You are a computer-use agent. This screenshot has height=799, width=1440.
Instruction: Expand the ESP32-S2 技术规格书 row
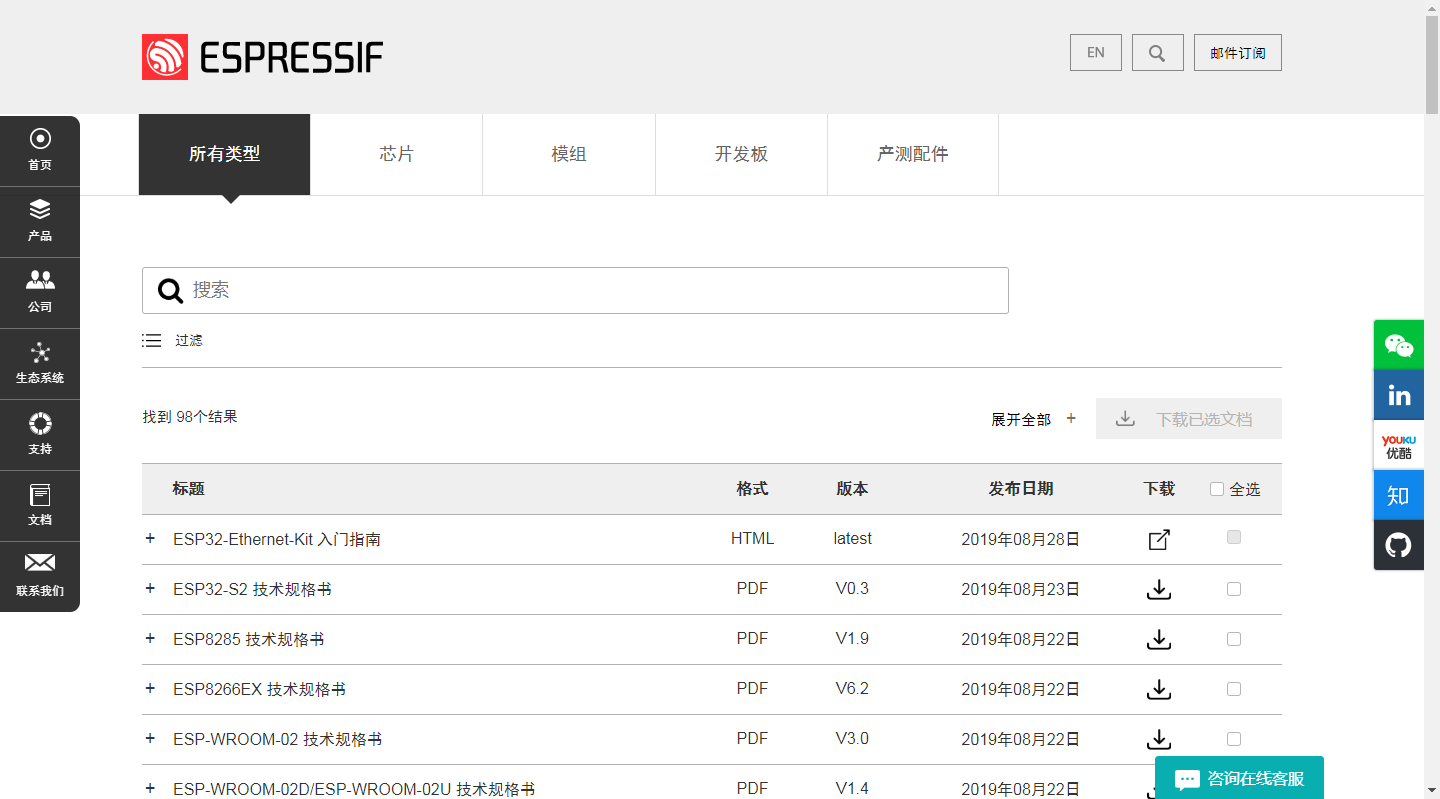pos(150,588)
